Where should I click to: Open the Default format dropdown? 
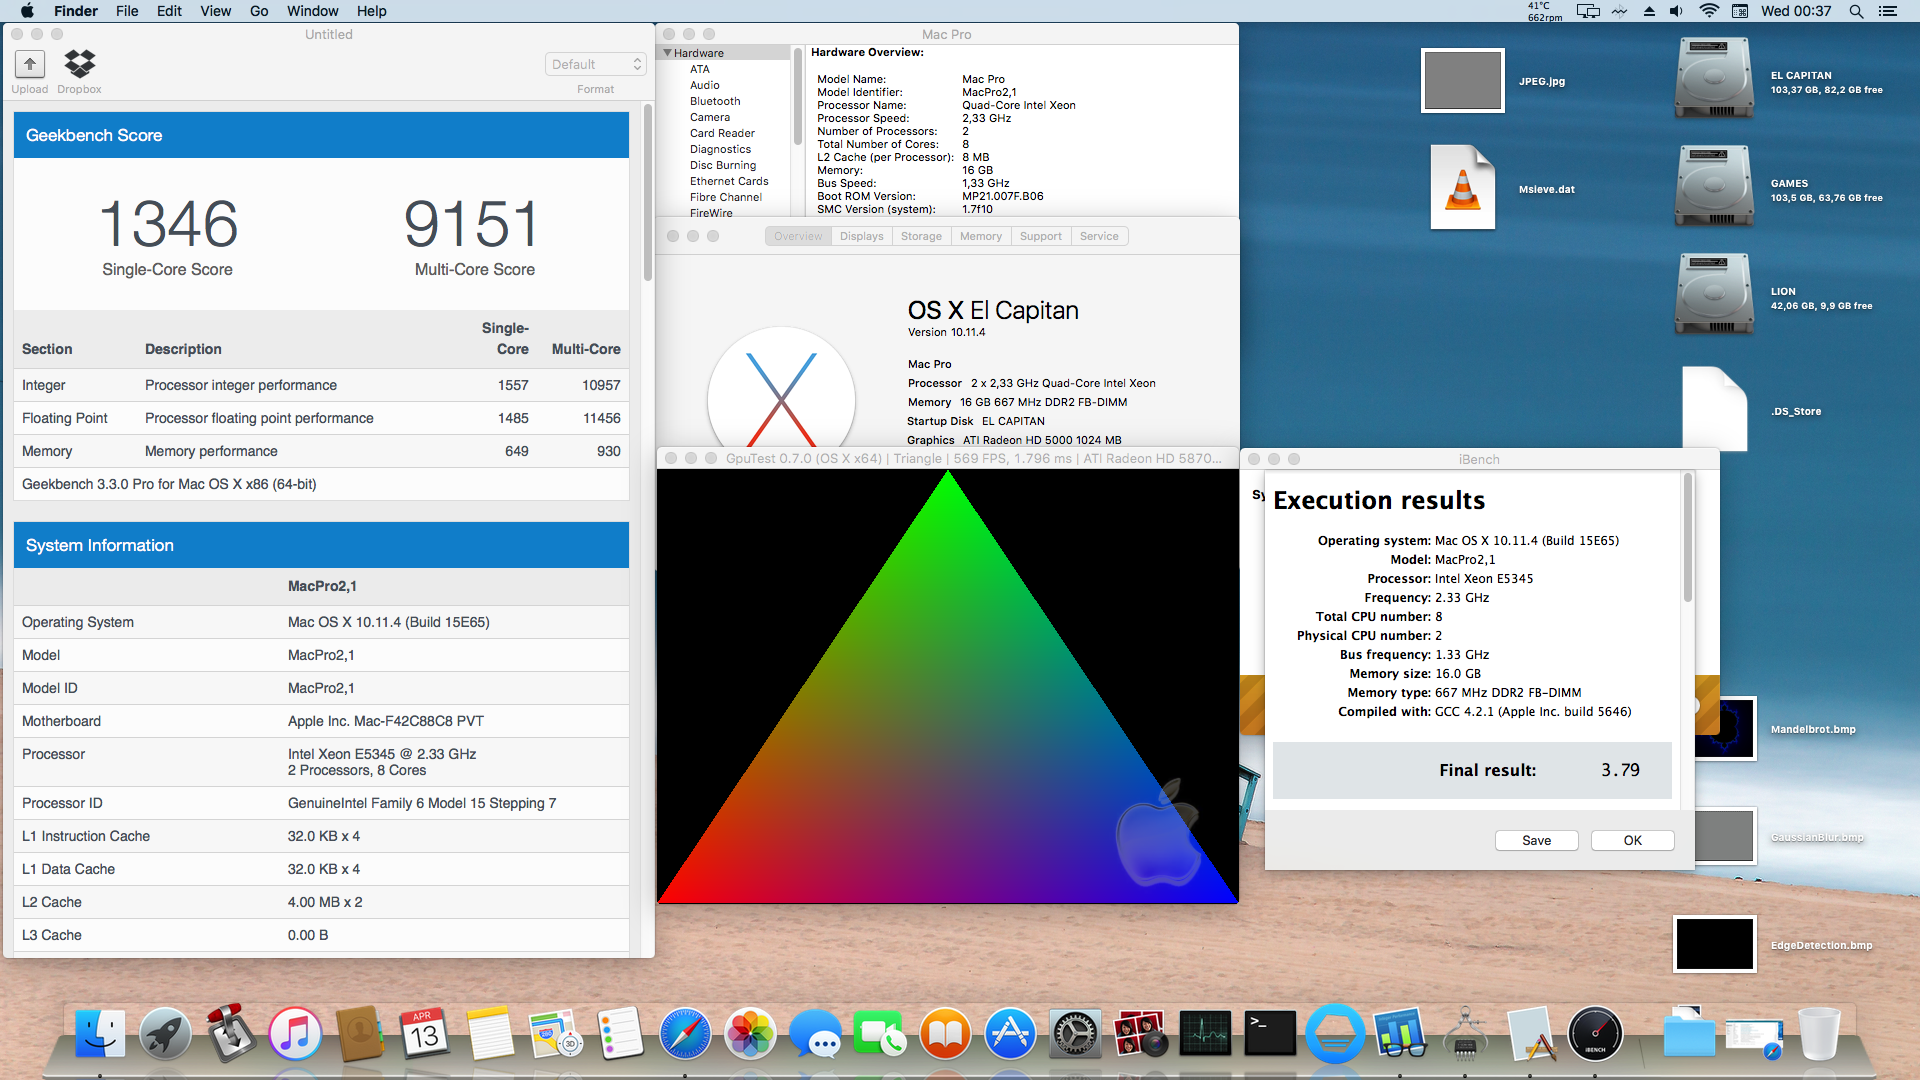[596, 64]
